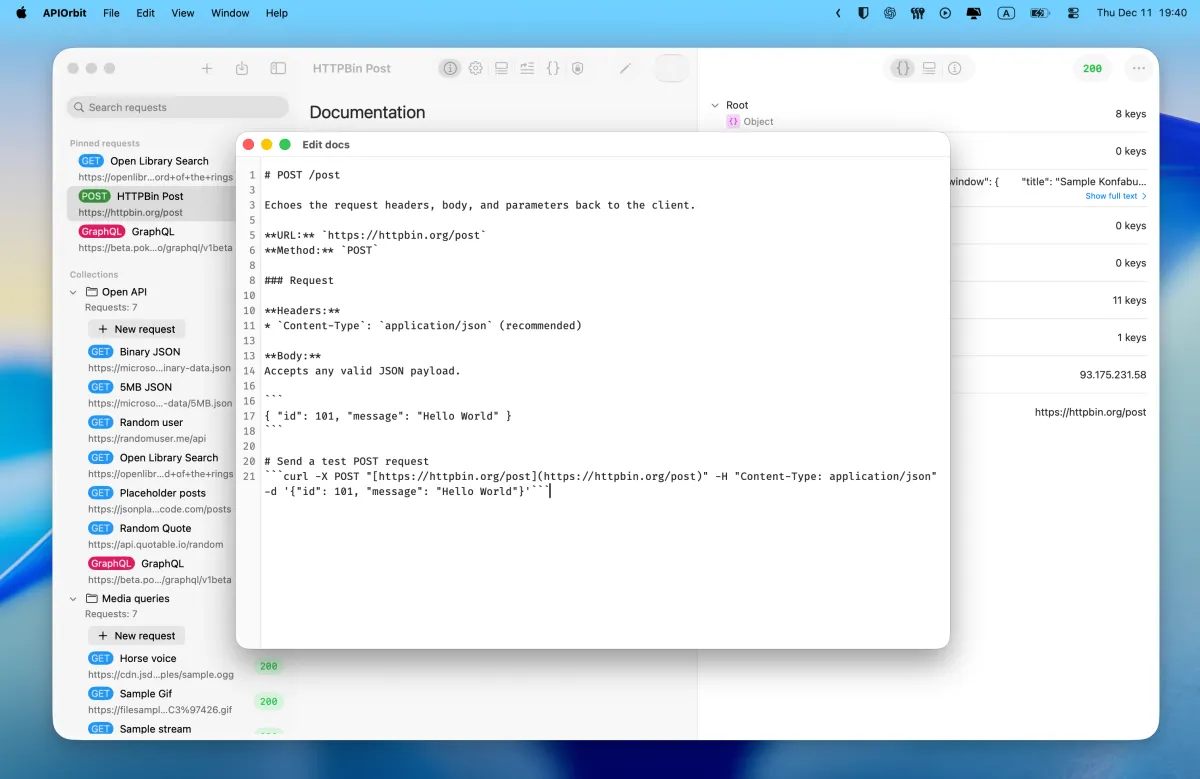Collapse the Media queries collection
1200x779 pixels.
[71, 598]
